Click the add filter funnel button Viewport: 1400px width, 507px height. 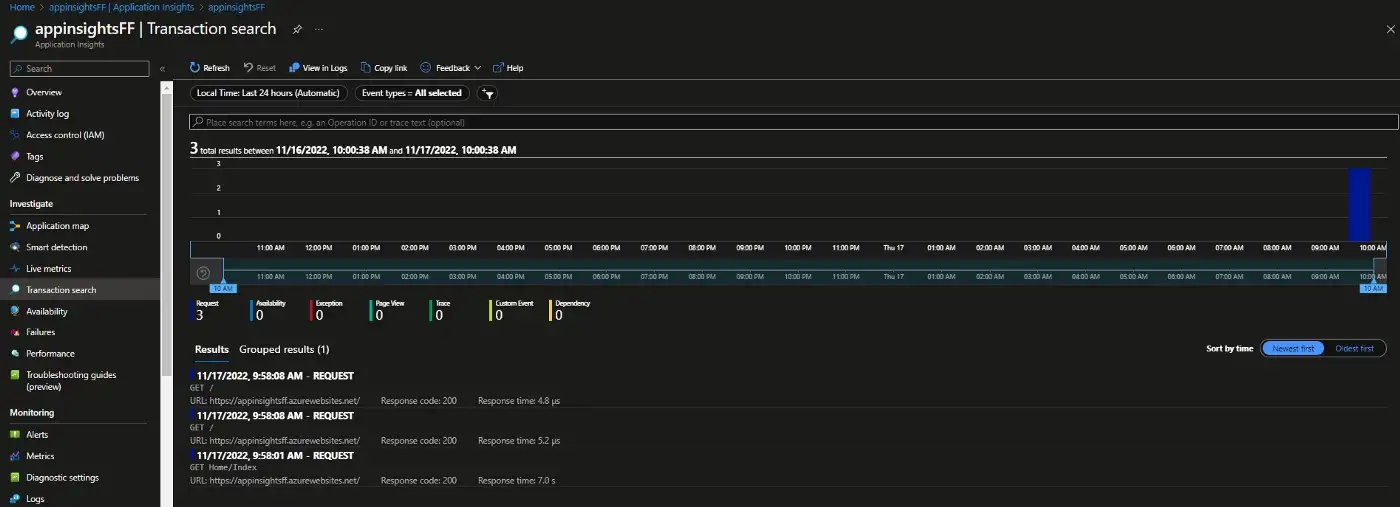(x=488, y=93)
